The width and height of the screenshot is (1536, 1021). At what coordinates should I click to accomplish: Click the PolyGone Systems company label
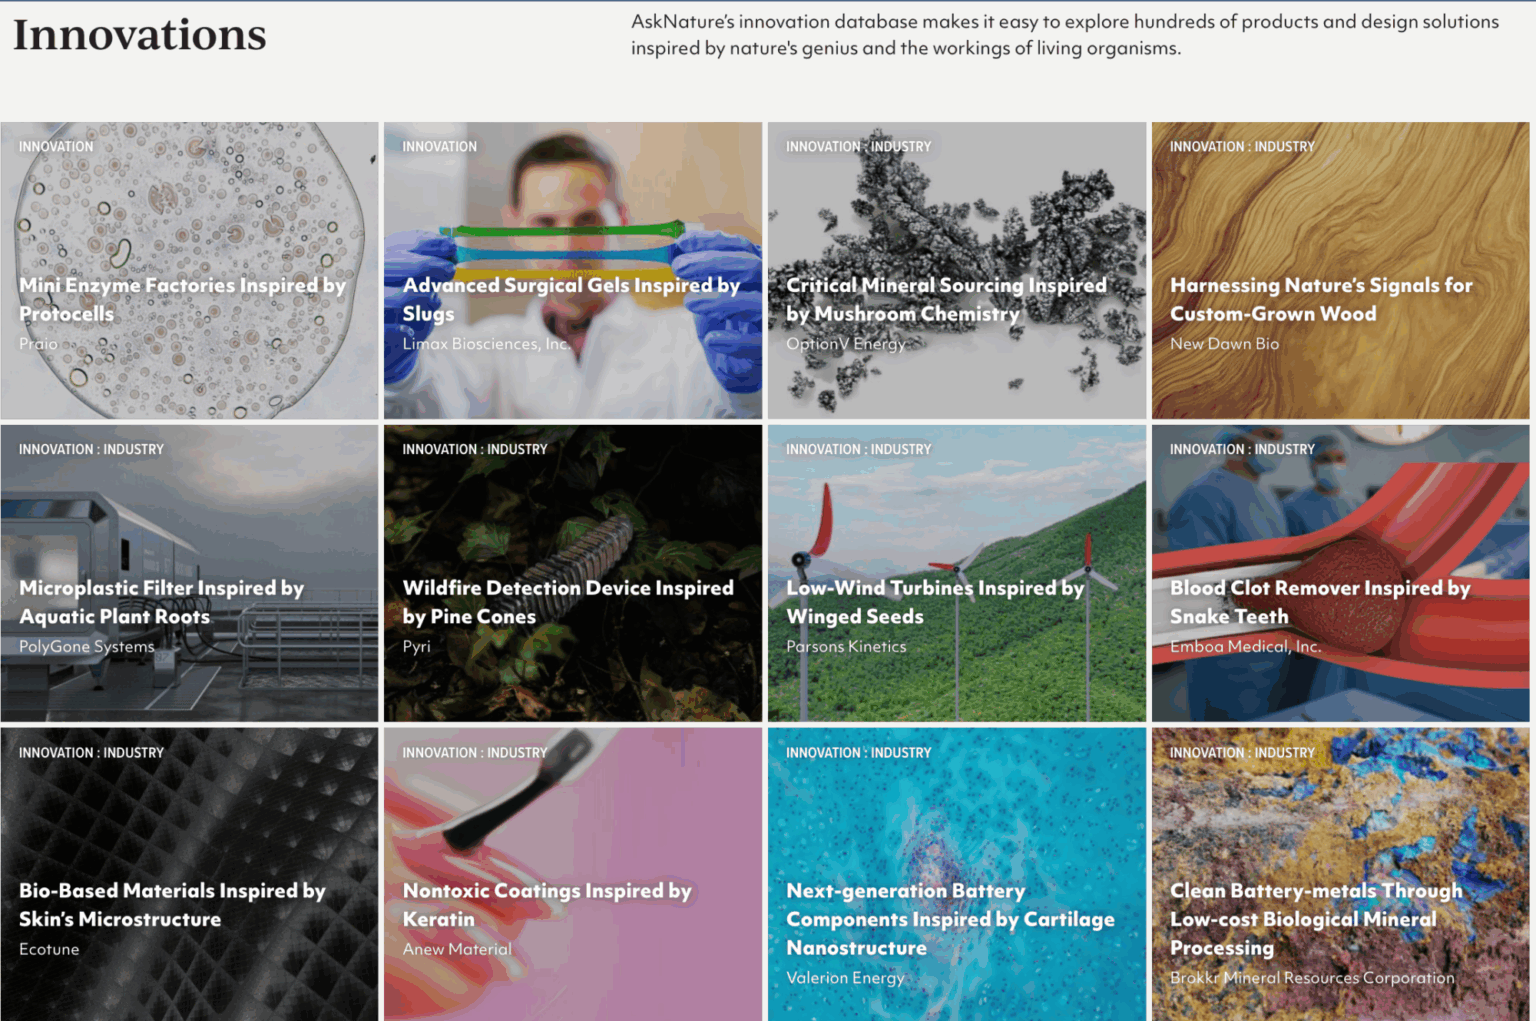(87, 647)
